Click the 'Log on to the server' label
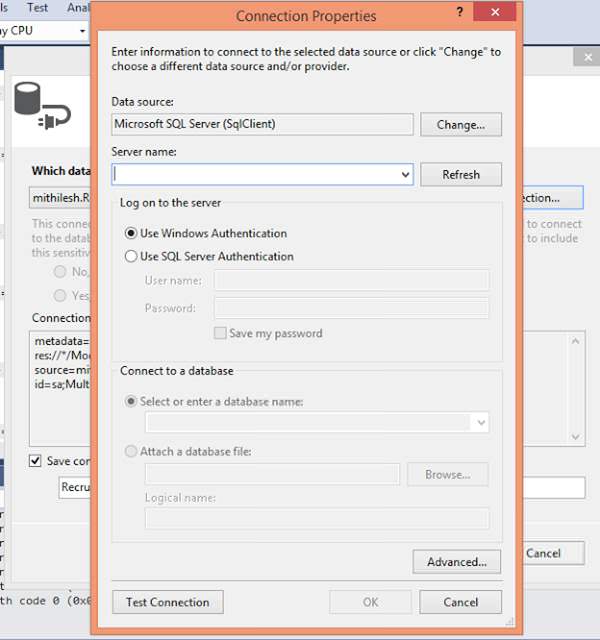Viewport: 600px width, 640px height. [x=170, y=203]
